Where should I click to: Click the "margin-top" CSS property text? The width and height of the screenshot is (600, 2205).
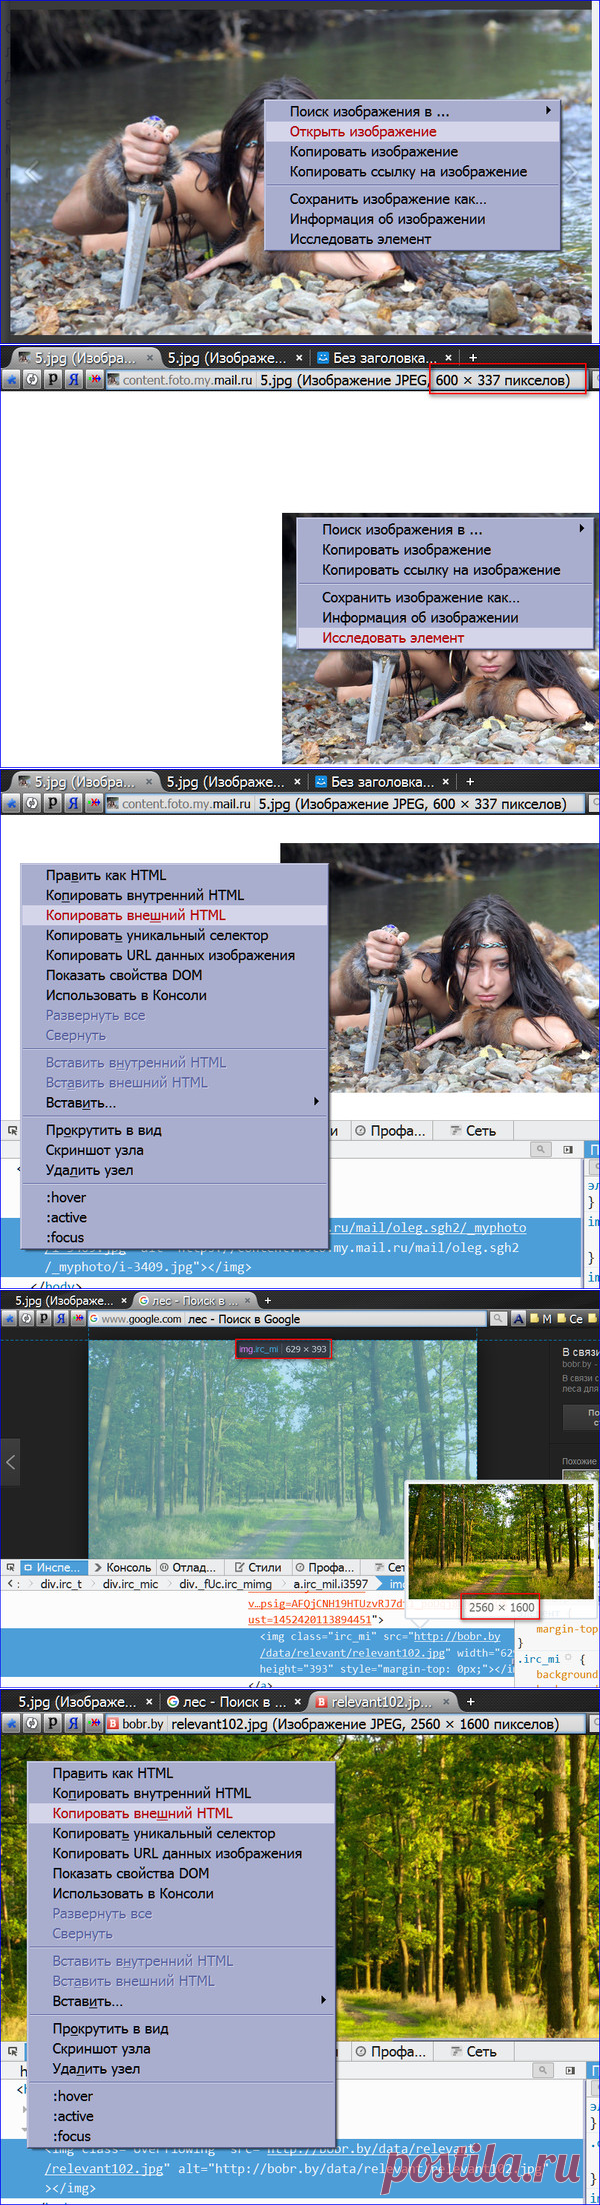(567, 1629)
